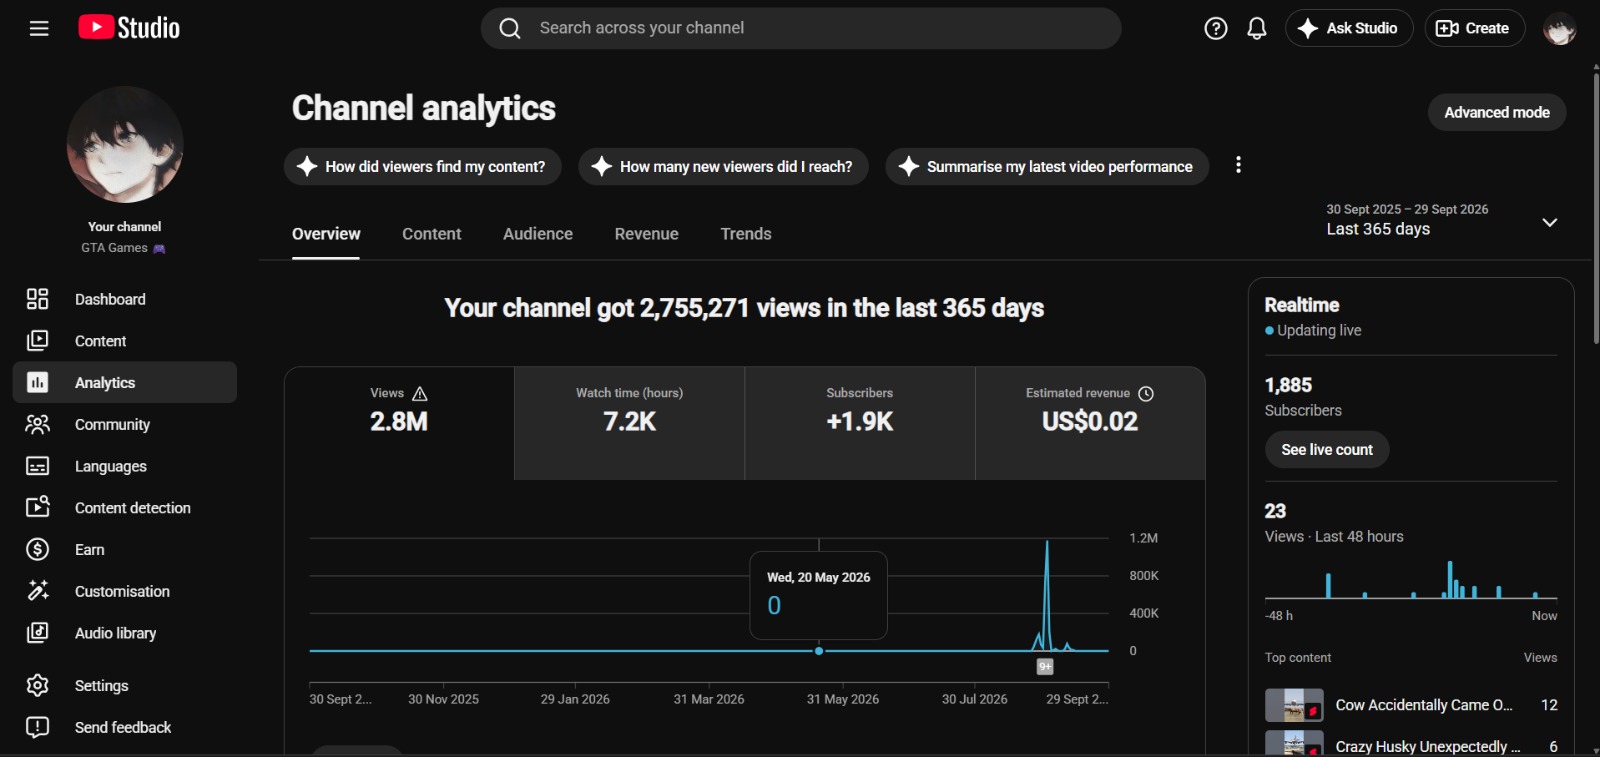
Task: Open the three-dot more options menu
Action: click(x=1238, y=165)
